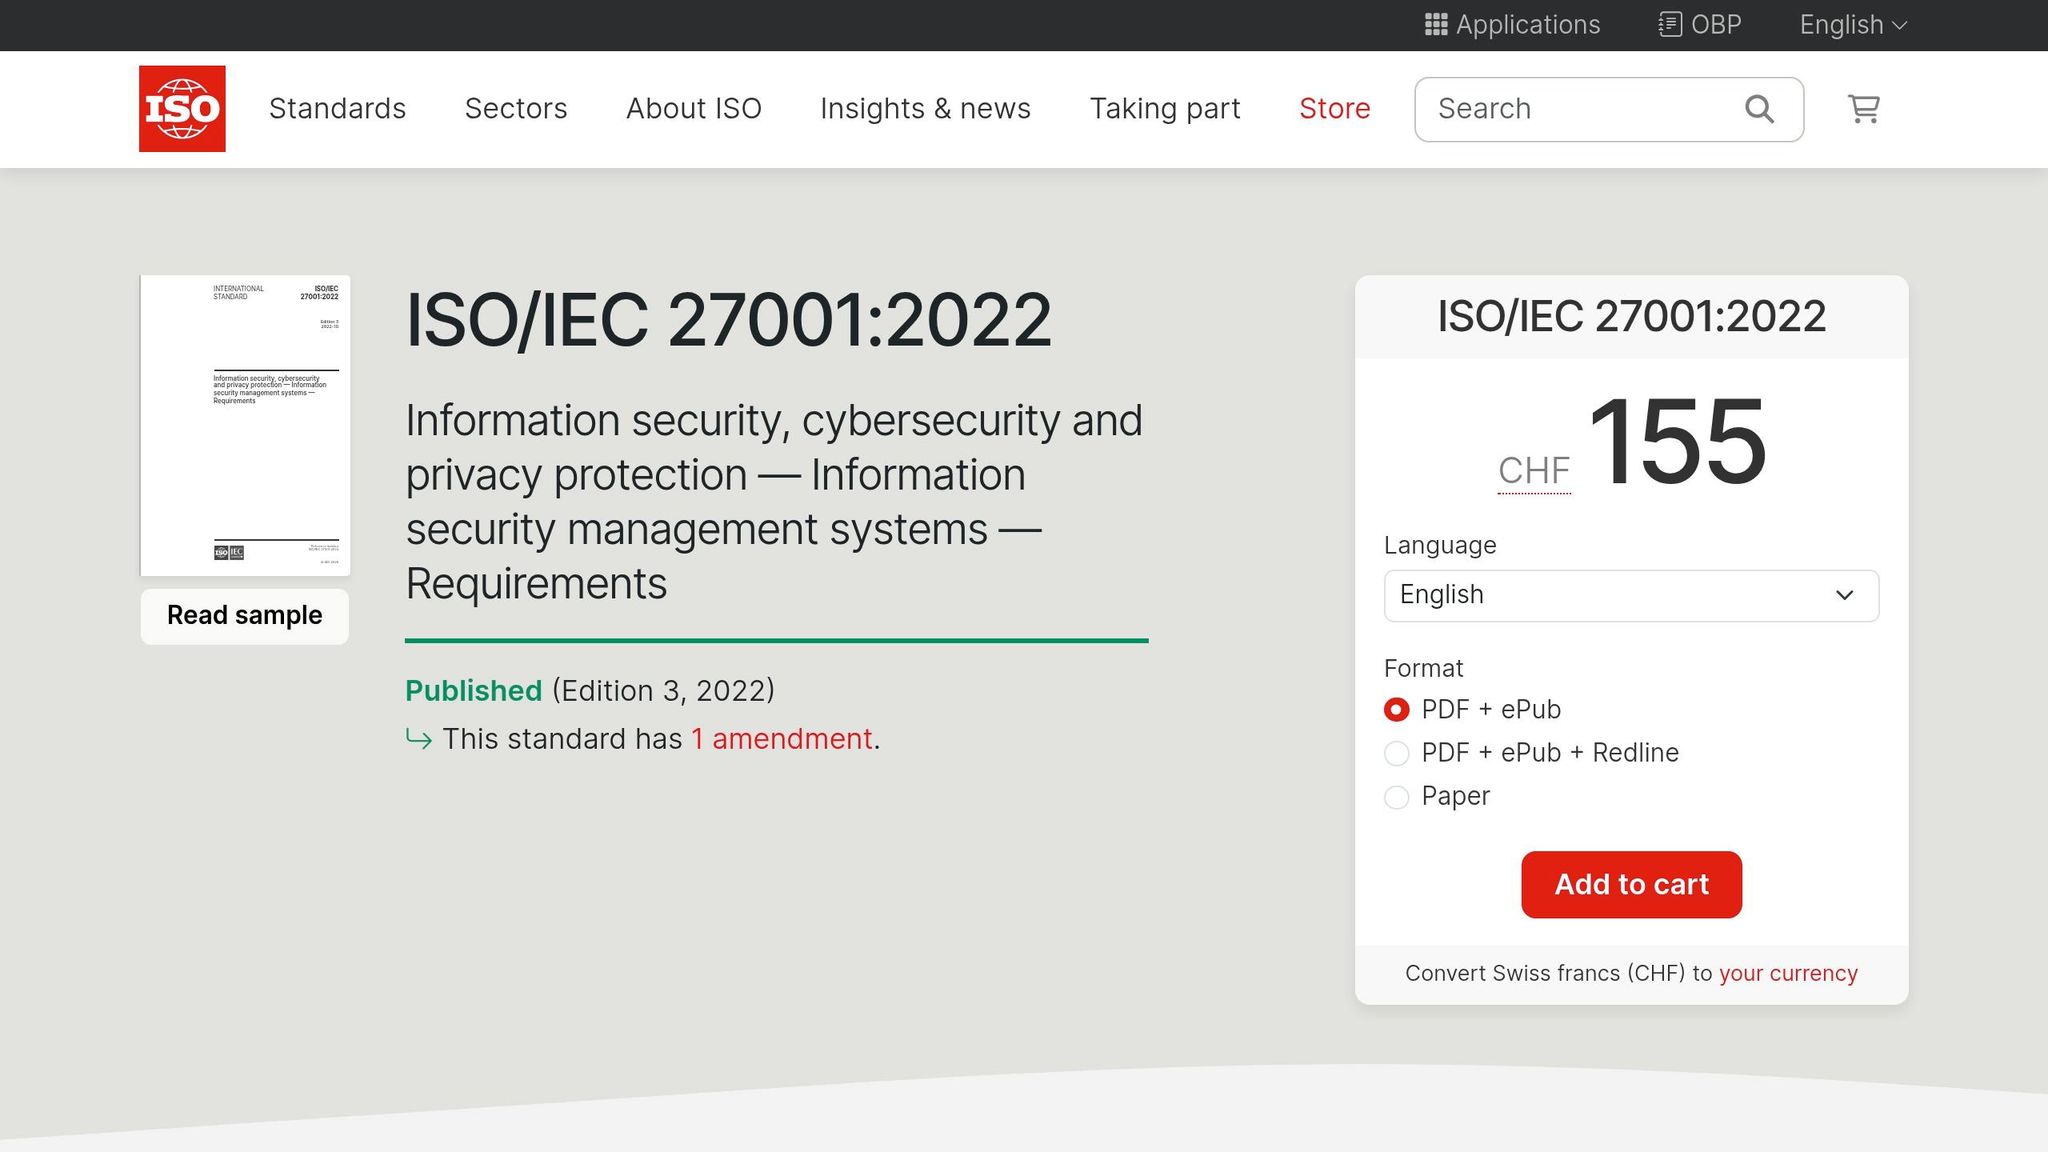Navigate to the Store section

point(1334,108)
